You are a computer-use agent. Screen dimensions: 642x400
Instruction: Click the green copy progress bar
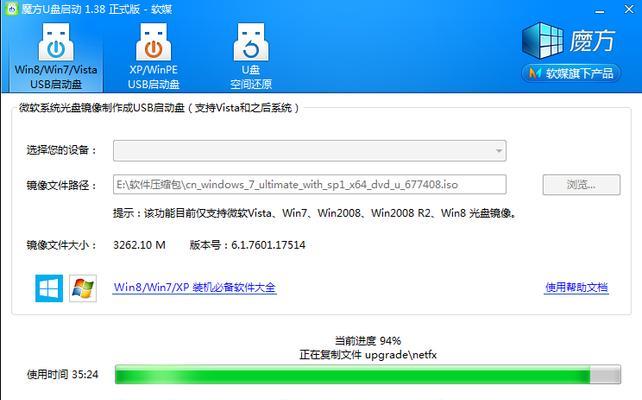point(368,374)
